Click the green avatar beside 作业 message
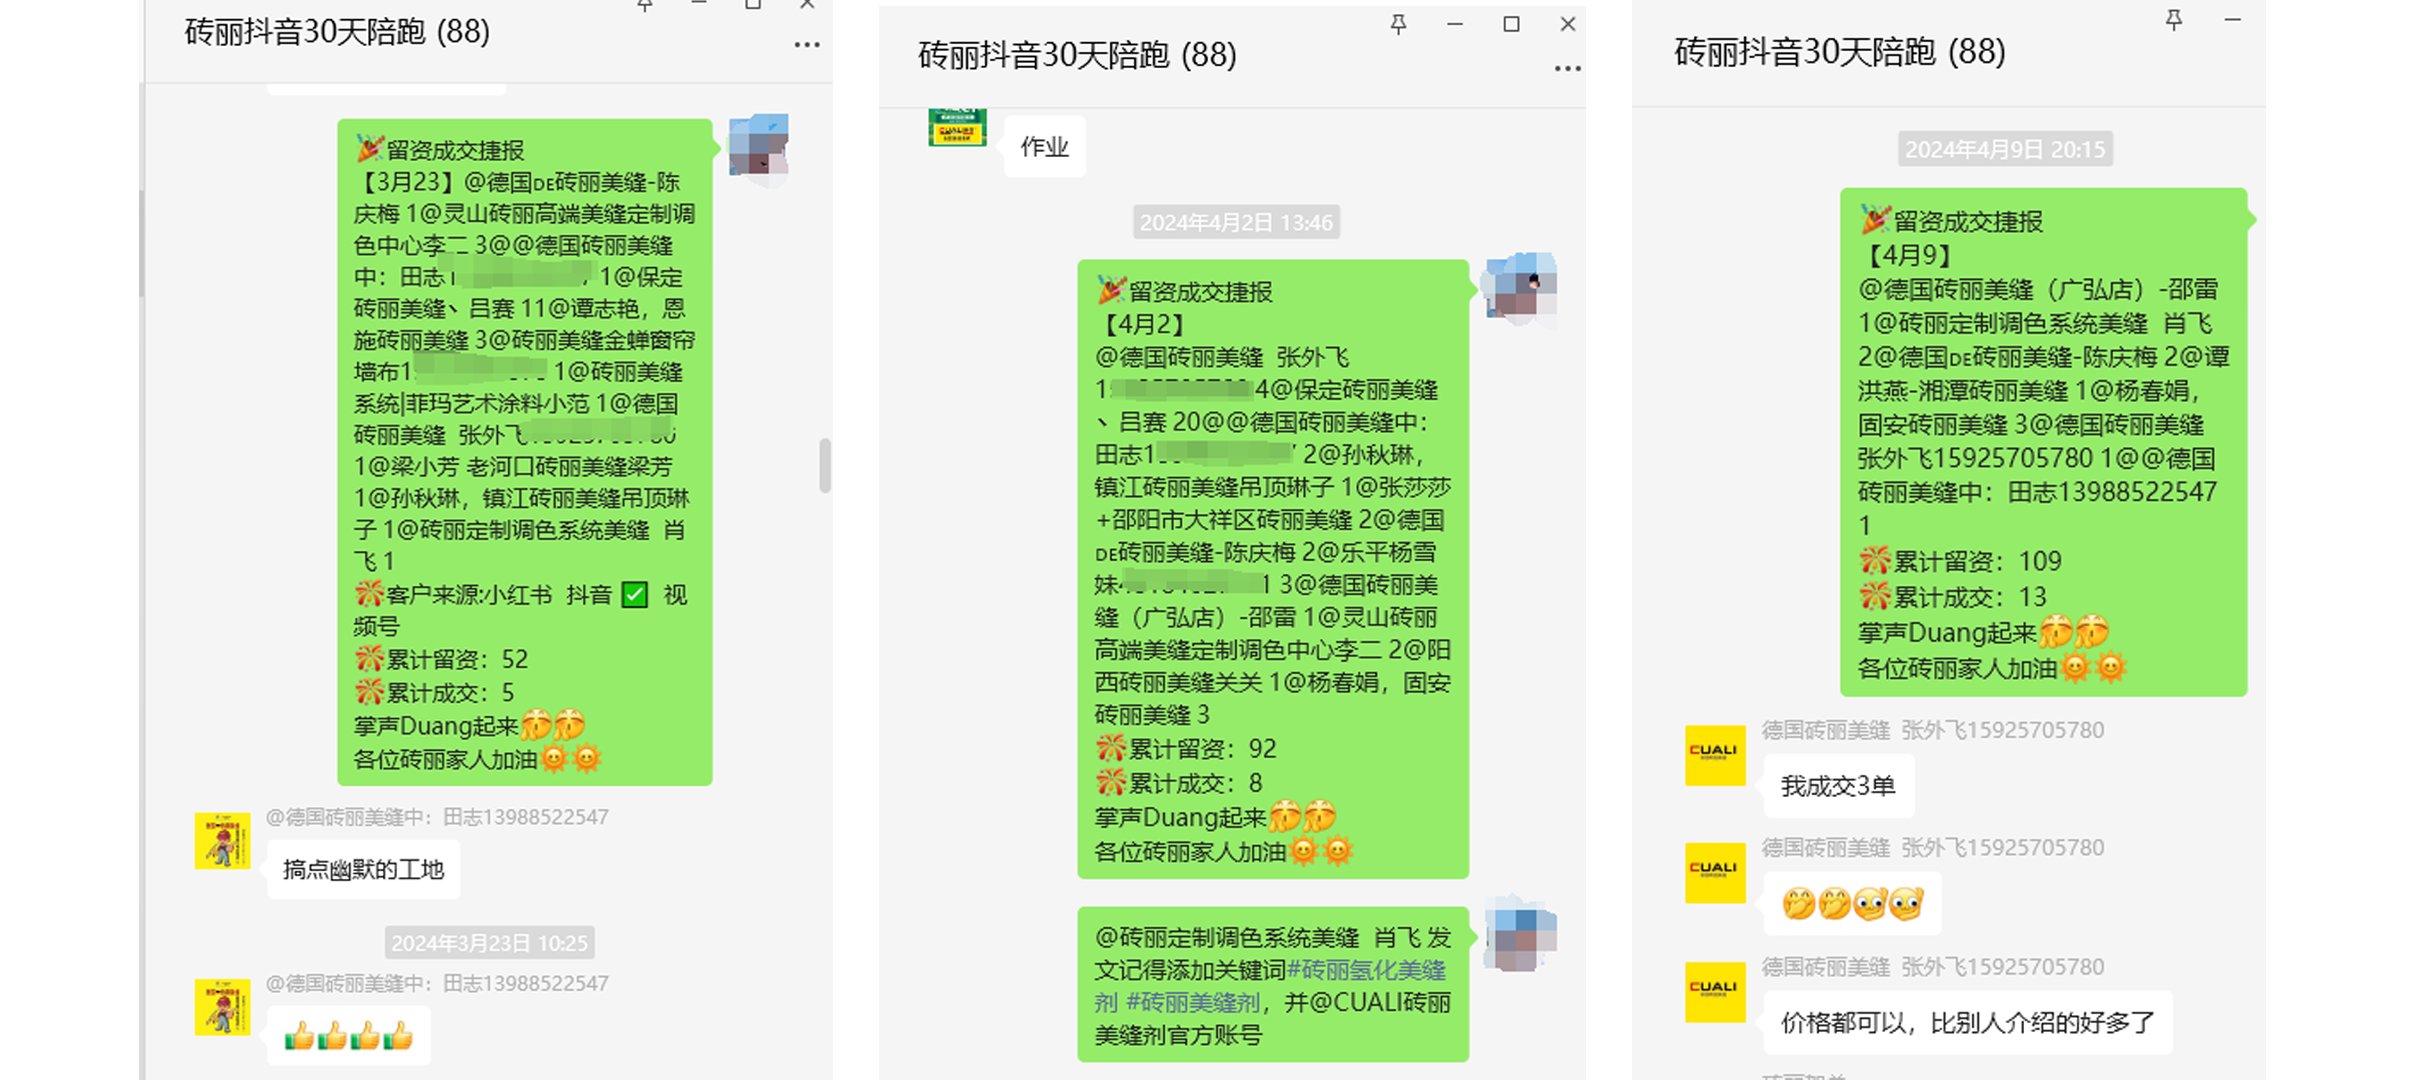 [x=957, y=128]
